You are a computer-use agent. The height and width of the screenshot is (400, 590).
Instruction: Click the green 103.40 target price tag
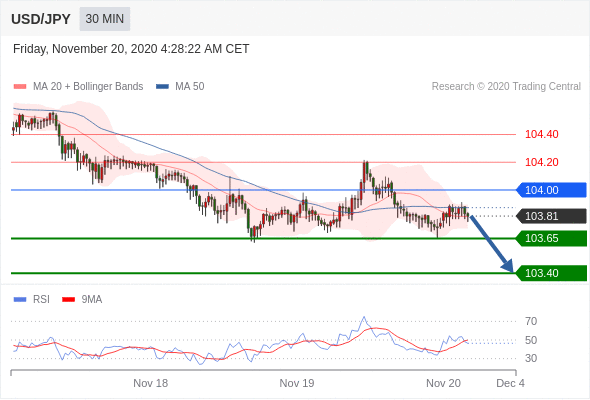[551, 273]
